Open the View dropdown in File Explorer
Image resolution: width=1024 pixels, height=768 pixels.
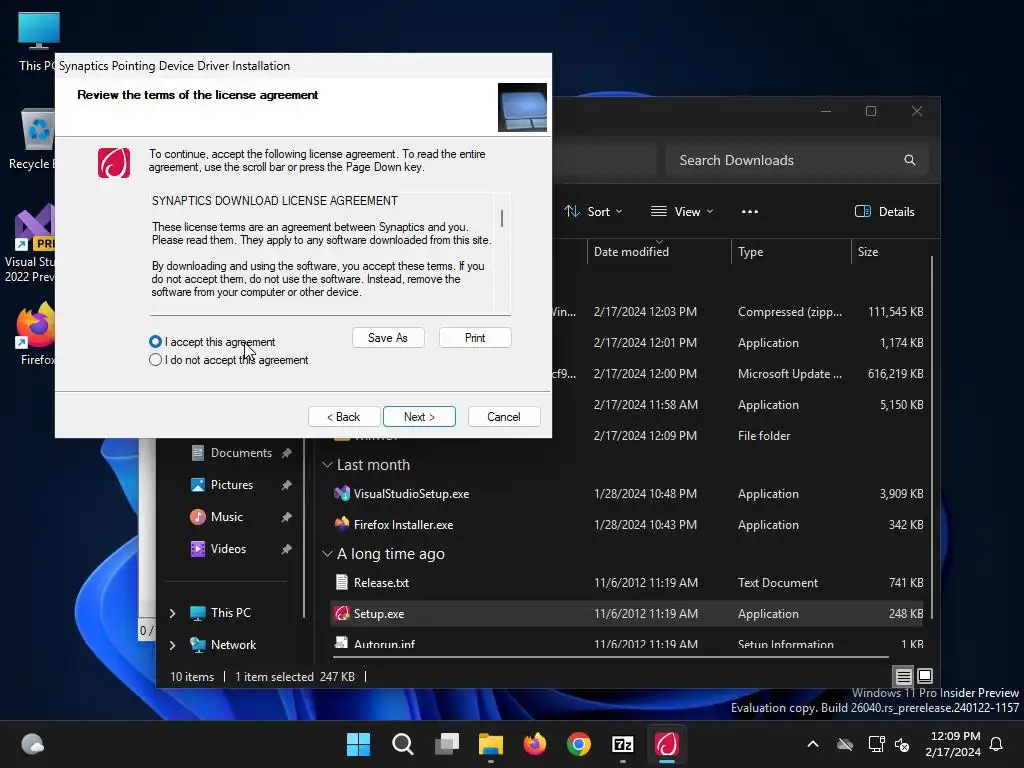pos(682,212)
